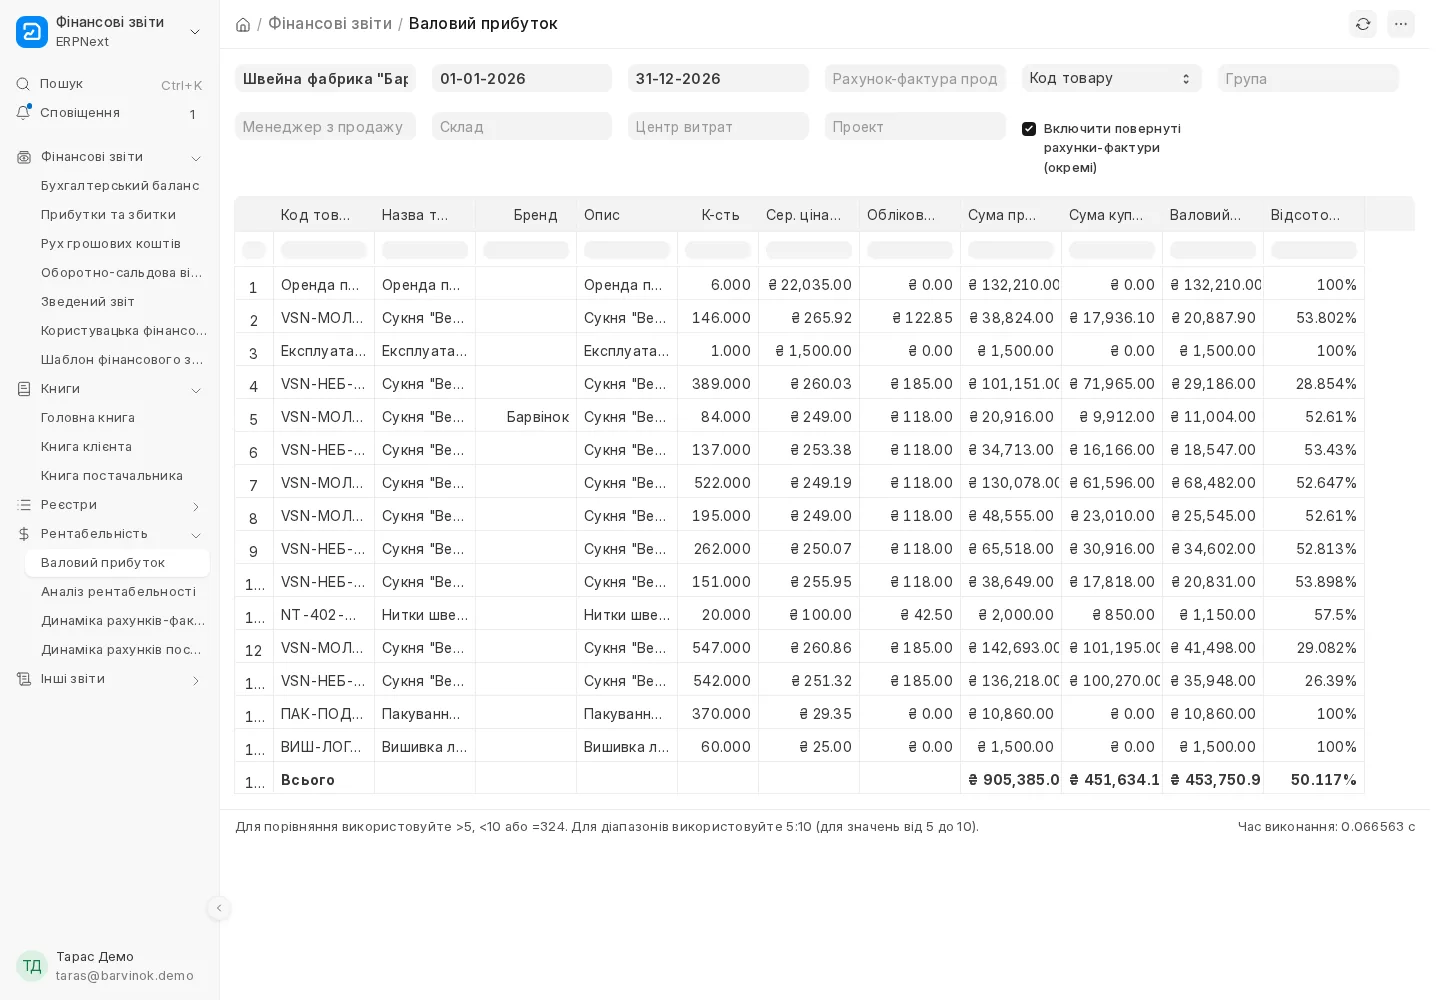This screenshot has width=1440, height=1000.
Task: Toggle the Включити повернуті рахунки-фактури checkbox
Action: point(1029,129)
